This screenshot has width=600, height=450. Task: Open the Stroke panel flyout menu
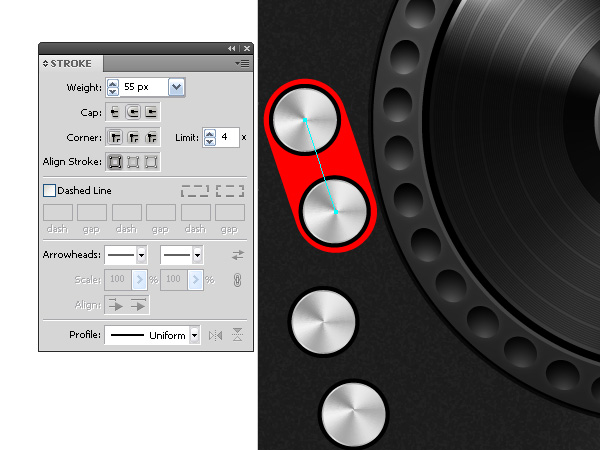coord(242,64)
